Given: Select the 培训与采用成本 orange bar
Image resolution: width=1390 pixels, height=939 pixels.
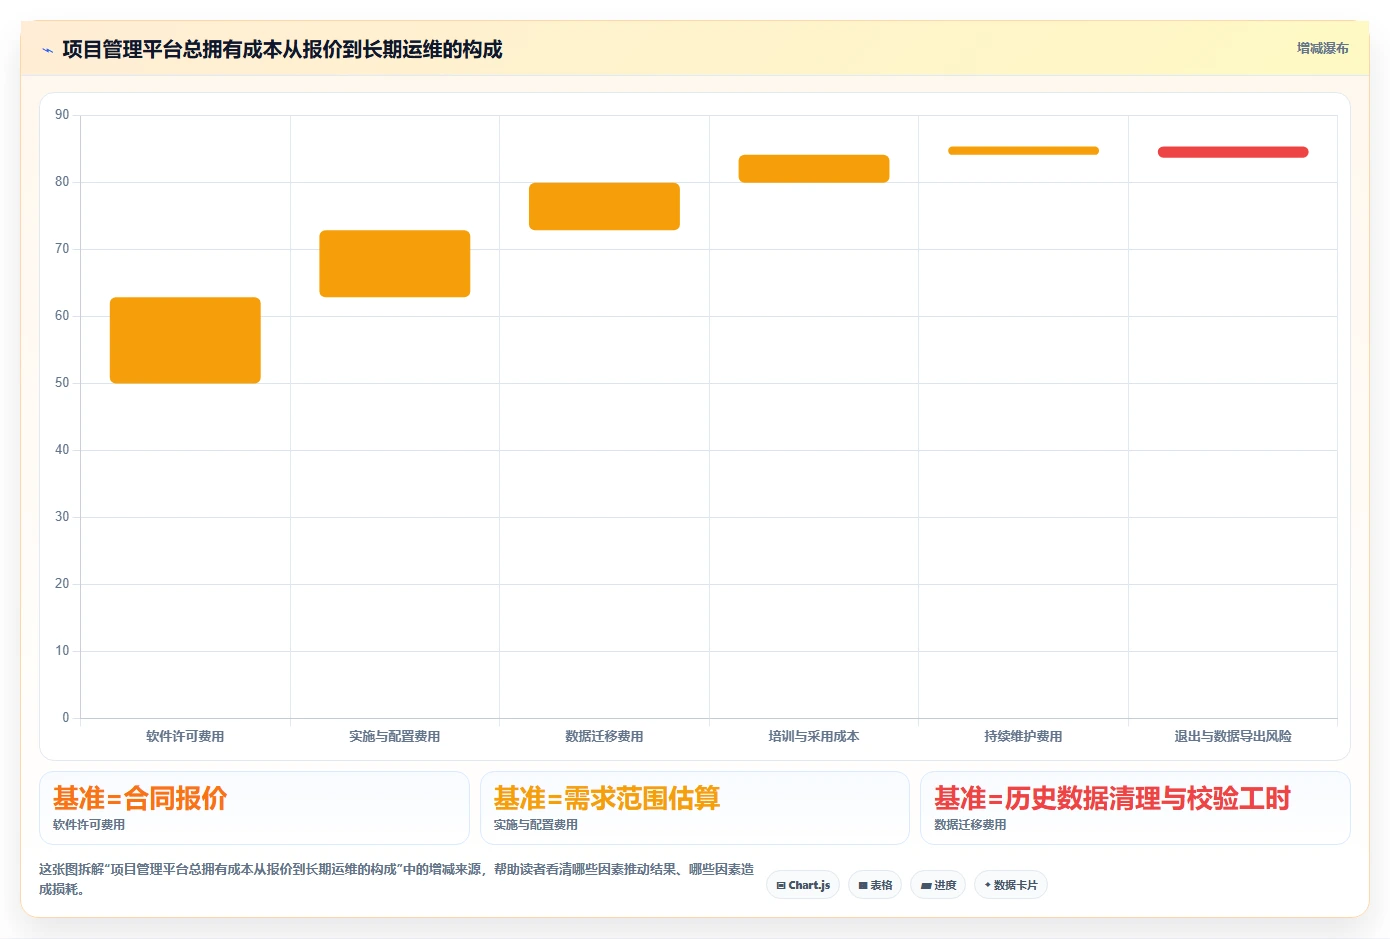Looking at the screenshot, I should [814, 168].
